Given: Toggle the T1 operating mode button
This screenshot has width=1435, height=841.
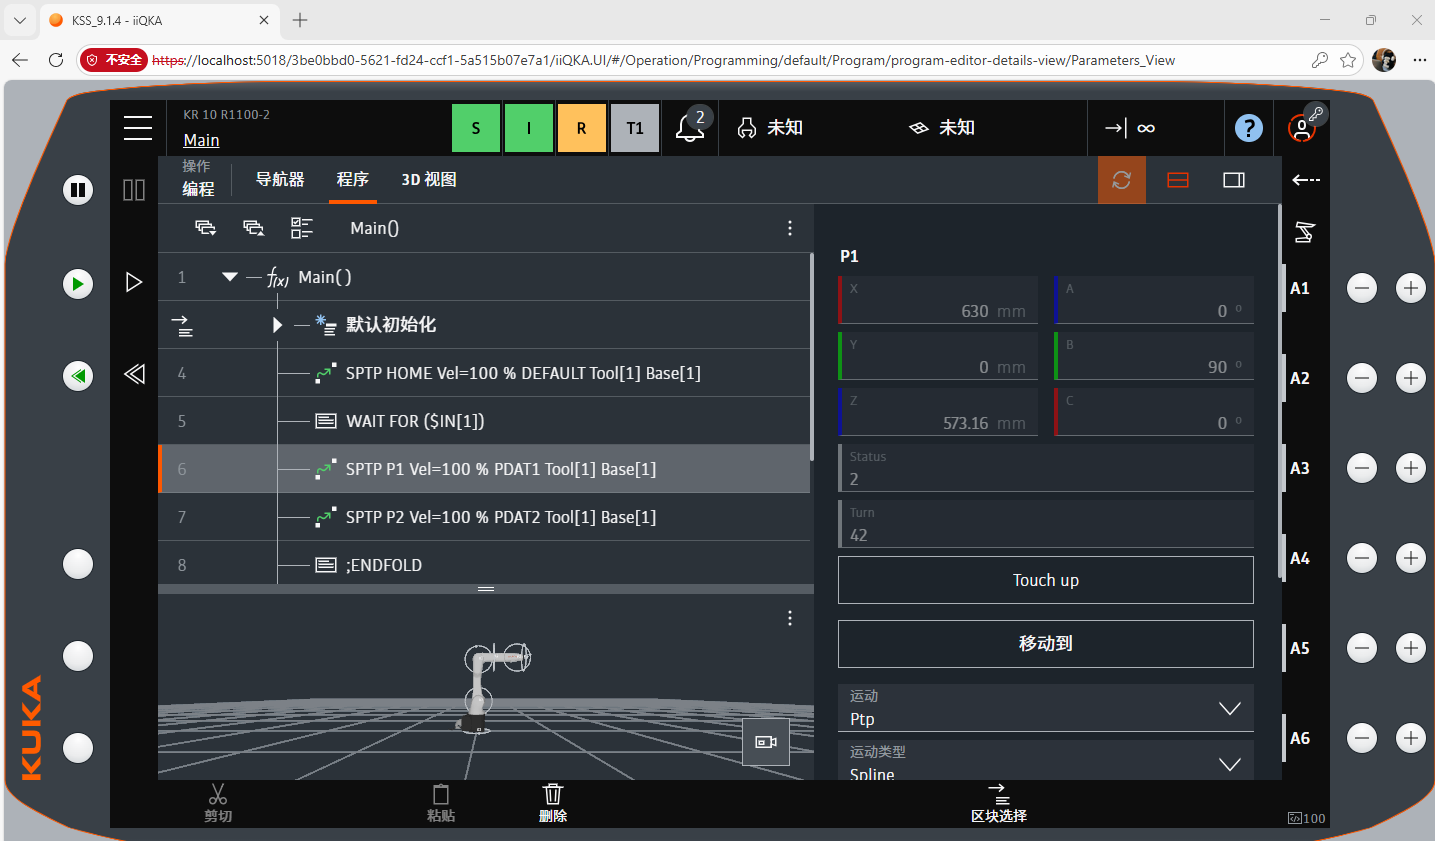Looking at the screenshot, I should (635, 128).
